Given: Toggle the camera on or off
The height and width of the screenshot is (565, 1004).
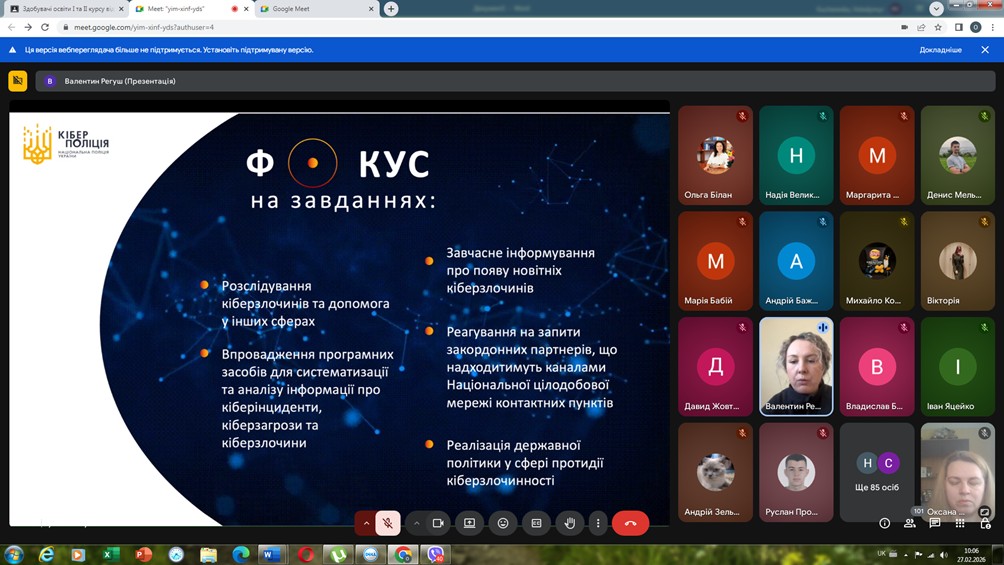Looking at the screenshot, I should click(x=438, y=523).
